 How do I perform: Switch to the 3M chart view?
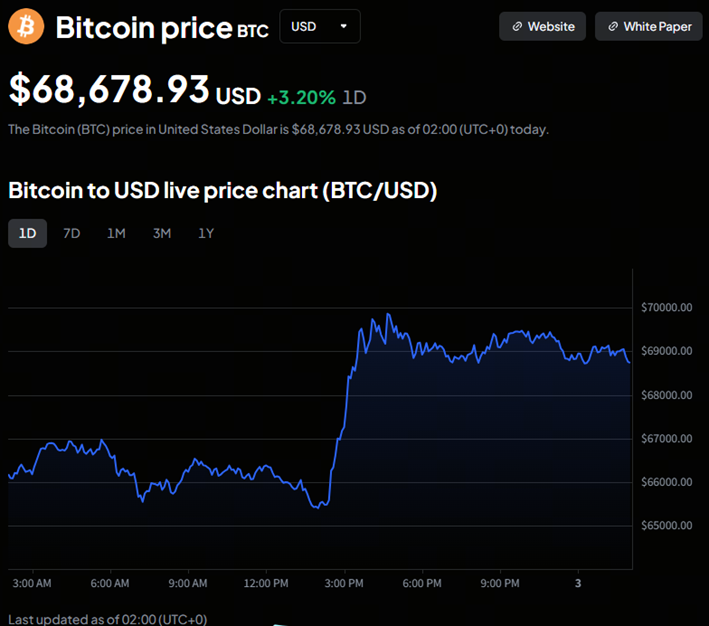(x=161, y=233)
